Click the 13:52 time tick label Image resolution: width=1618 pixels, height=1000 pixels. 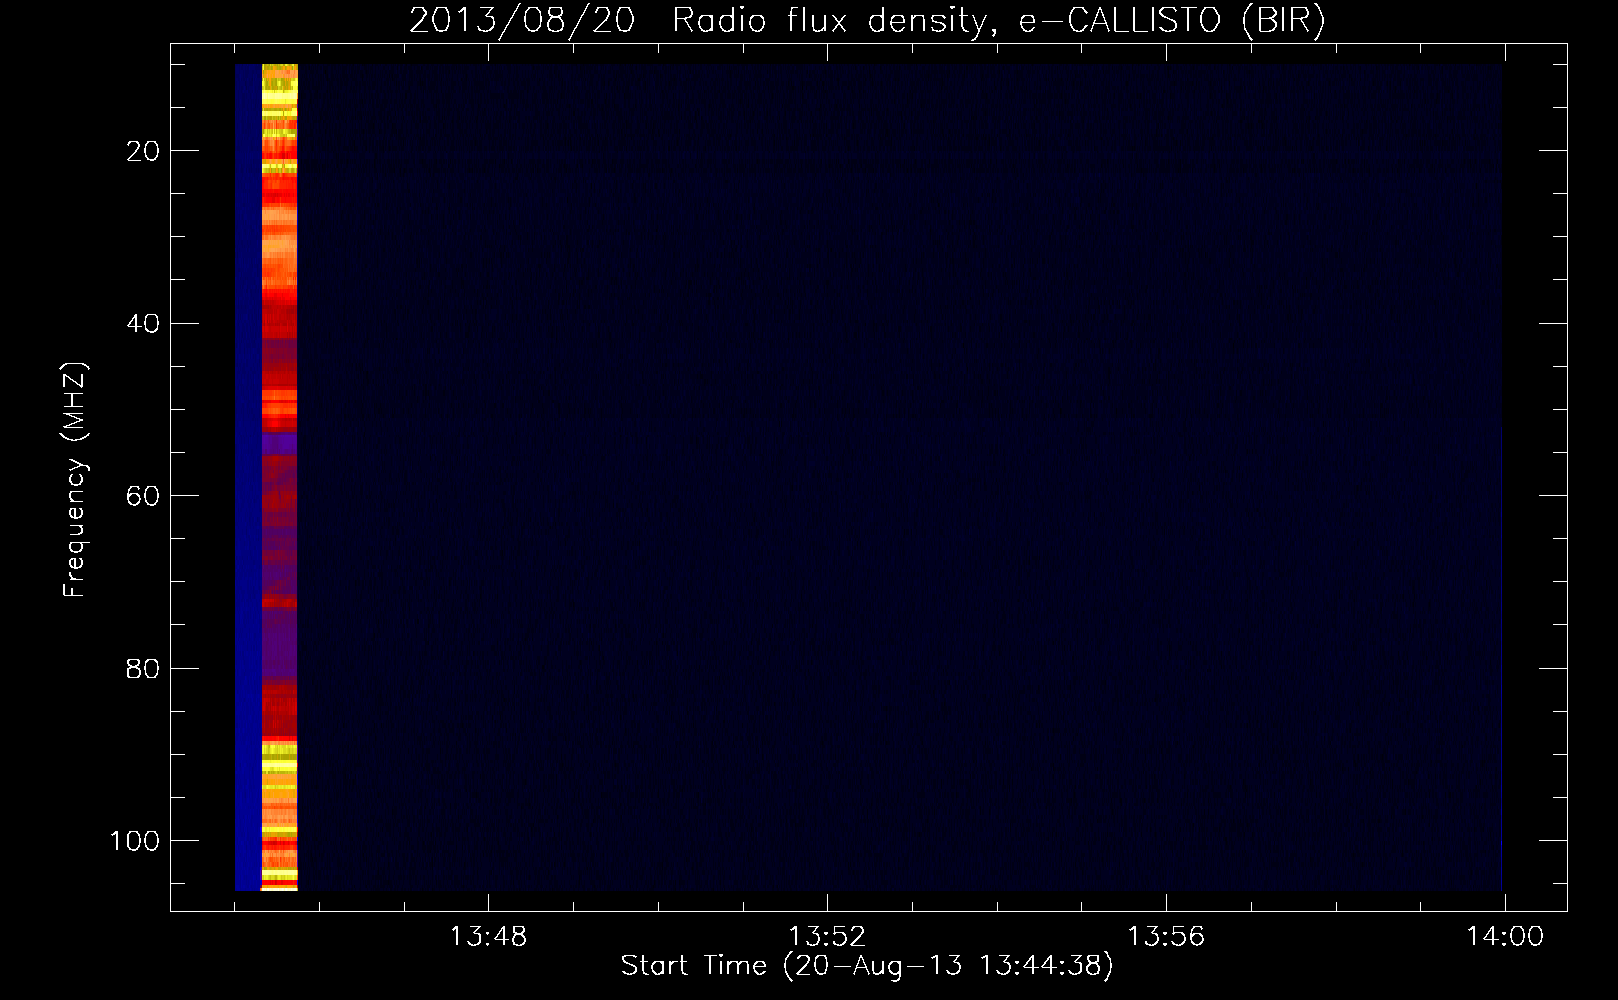point(827,937)
